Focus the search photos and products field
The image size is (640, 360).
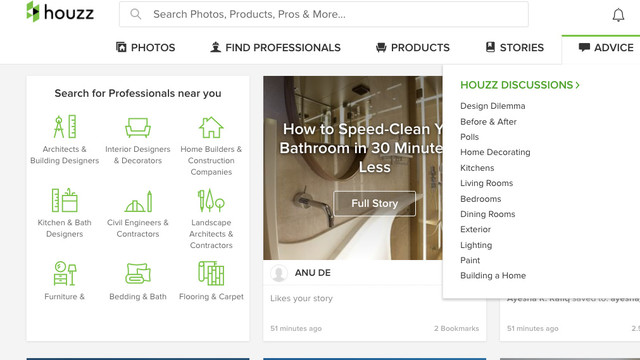pos(324,14)
